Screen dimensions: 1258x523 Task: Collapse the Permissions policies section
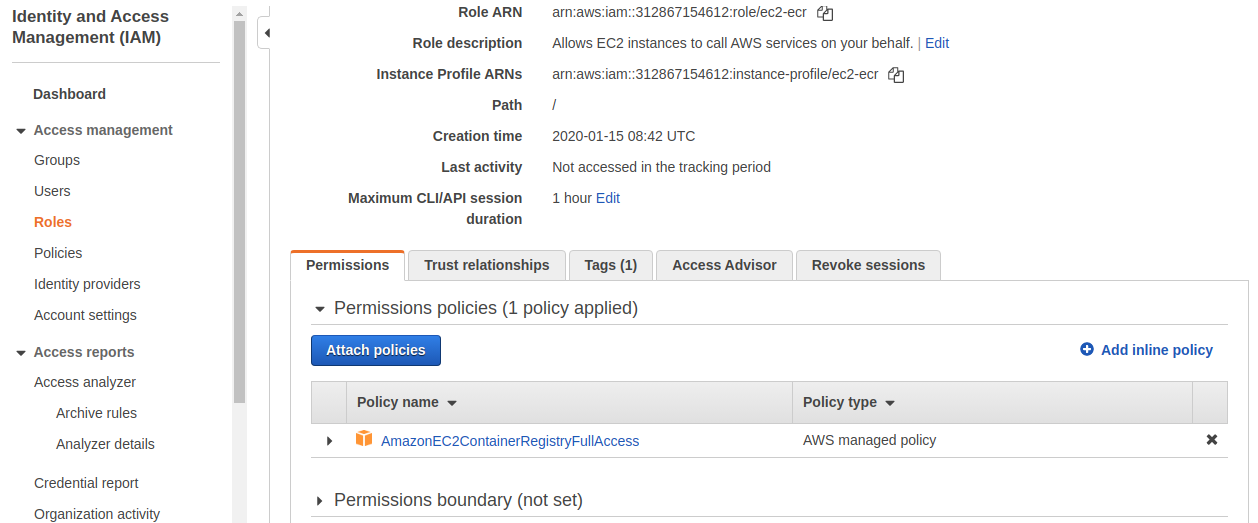320,309
